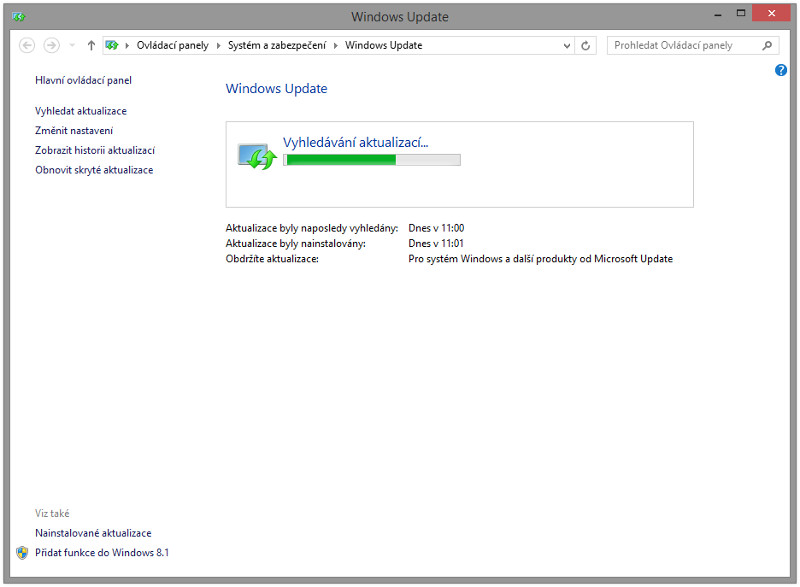Open the address bar history dropdown
The width and height of the screenshot is (800, 587).
click(x=567, y=45)
